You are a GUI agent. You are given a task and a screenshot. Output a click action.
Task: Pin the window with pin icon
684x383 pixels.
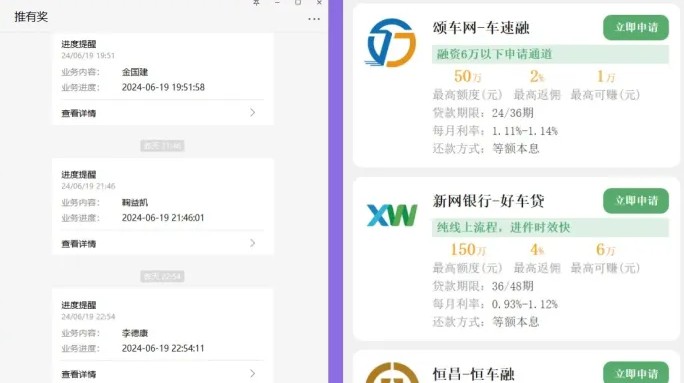point(256,3)
